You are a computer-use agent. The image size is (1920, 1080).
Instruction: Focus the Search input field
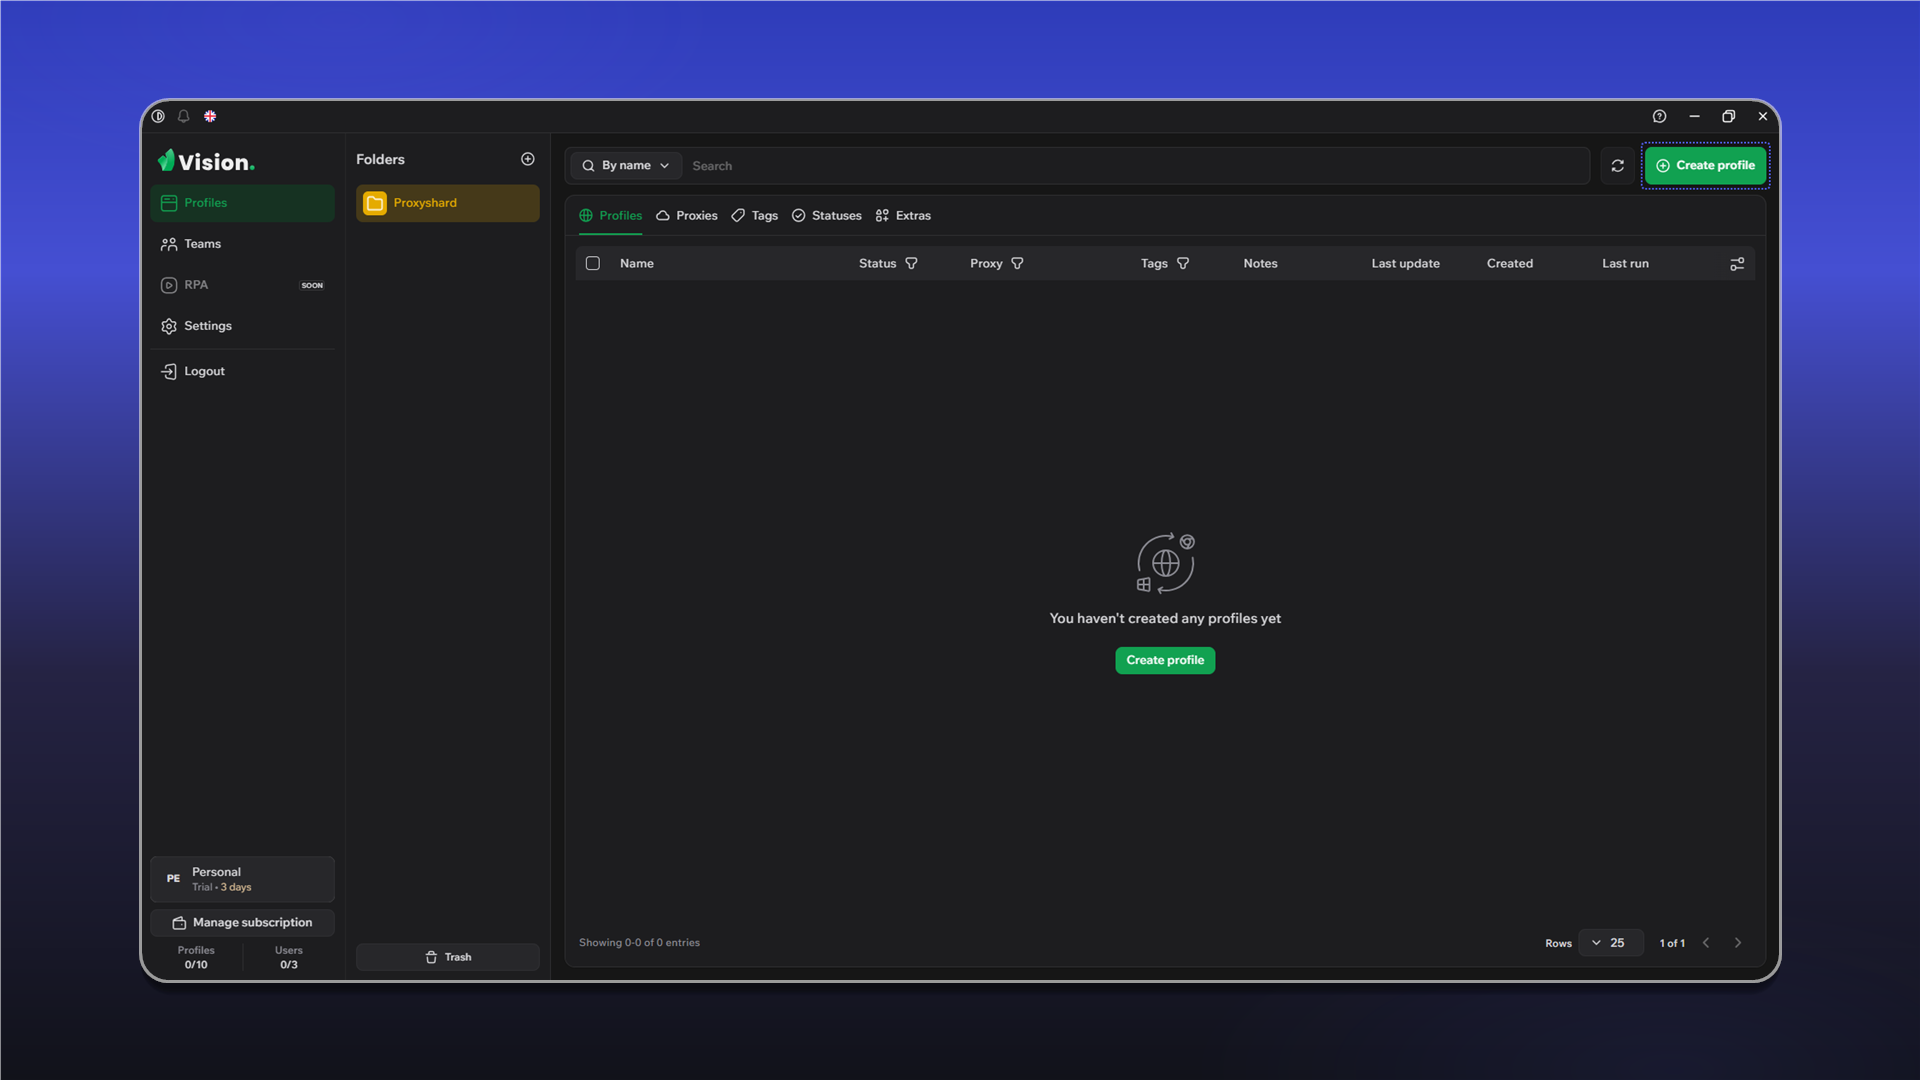pyautogui.click(x=1137, y=166)
